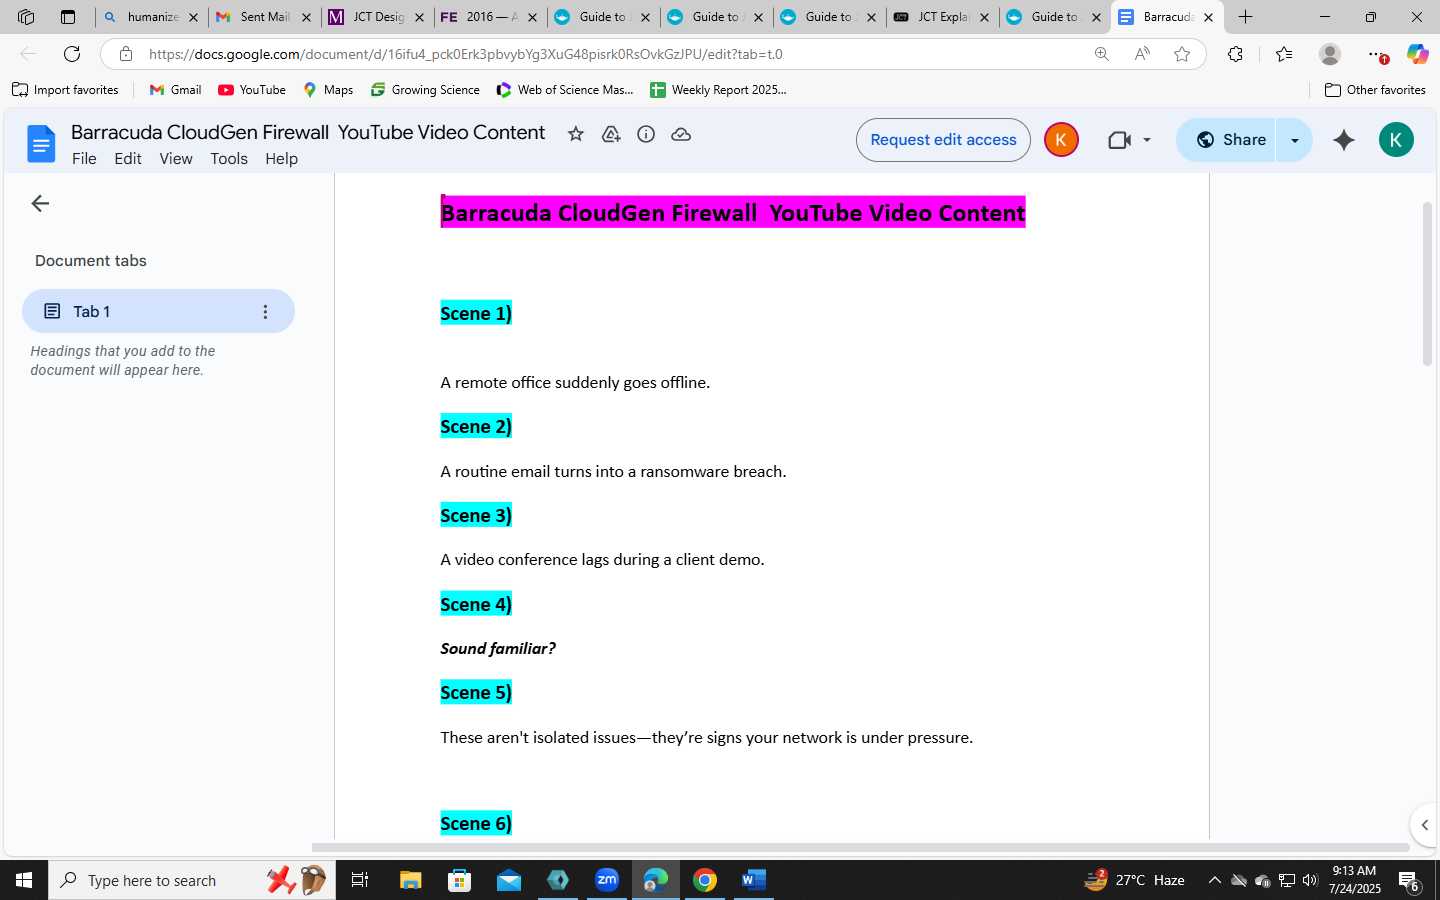The image size is (1440, 900).
Task: Close the humanize browser tab
Action: tap(193, 17)
